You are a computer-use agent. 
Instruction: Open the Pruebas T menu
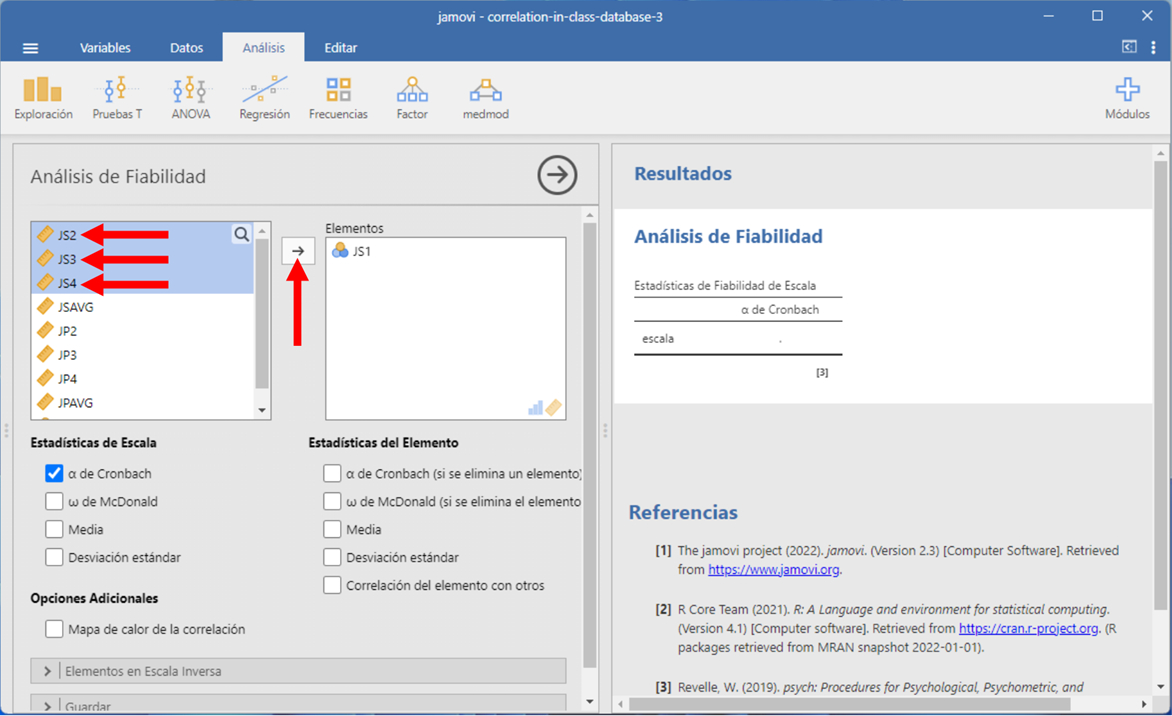(x=117, y=99)
